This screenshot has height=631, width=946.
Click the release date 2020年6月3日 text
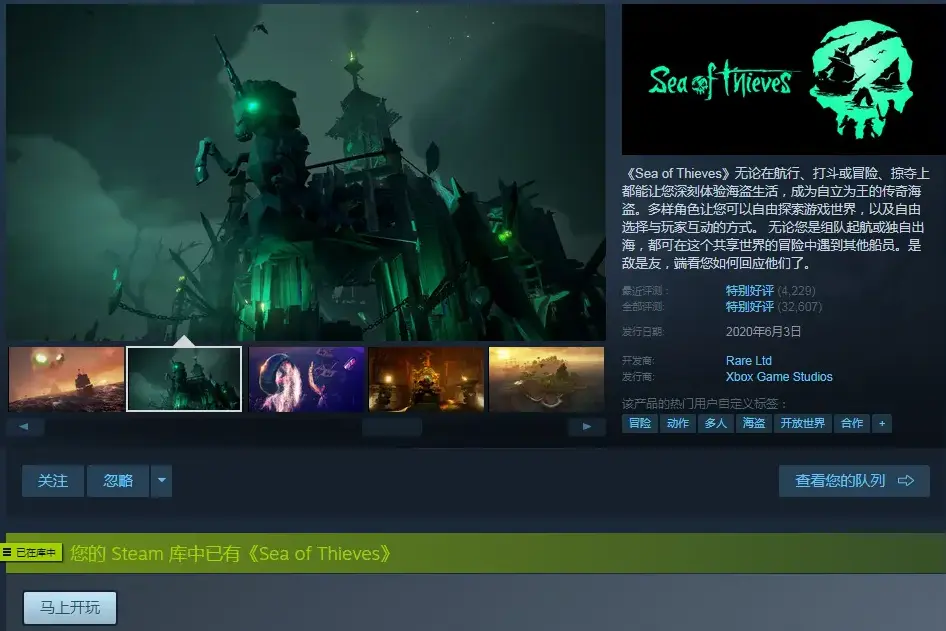click(x=763, y=332)
